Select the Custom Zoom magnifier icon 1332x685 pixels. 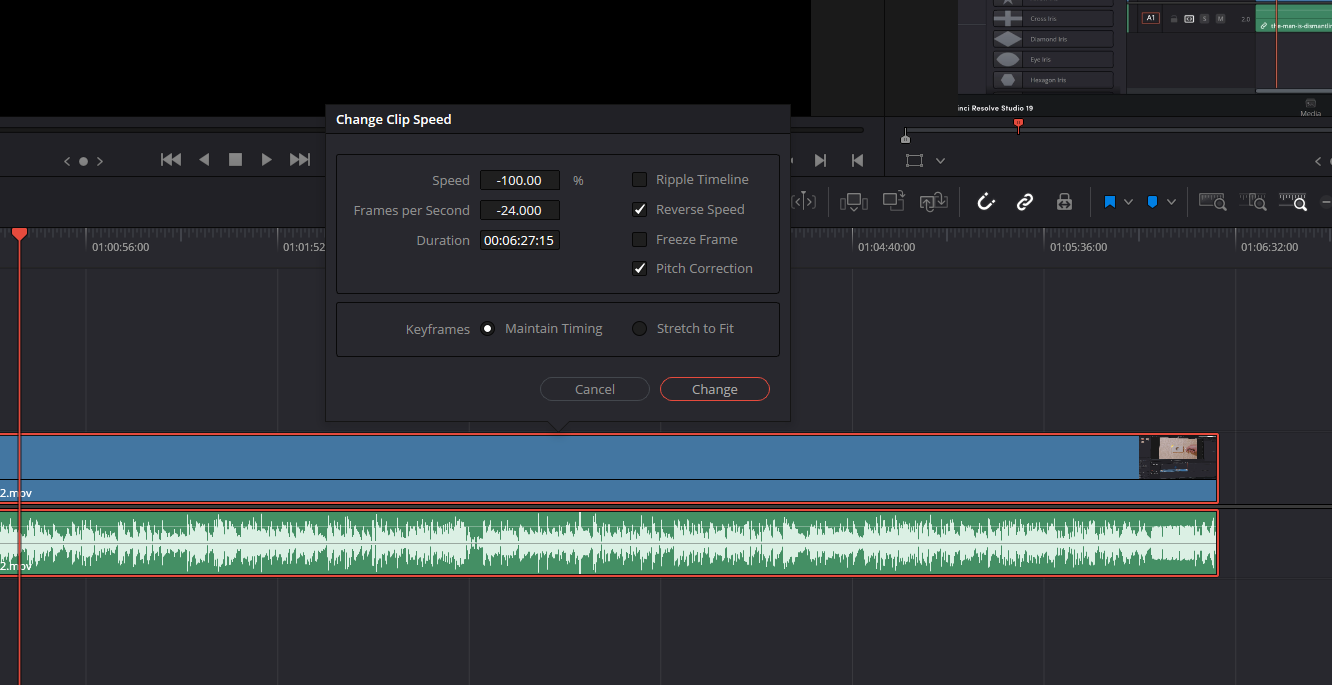pyautogui.click(x=1293, y=202)
